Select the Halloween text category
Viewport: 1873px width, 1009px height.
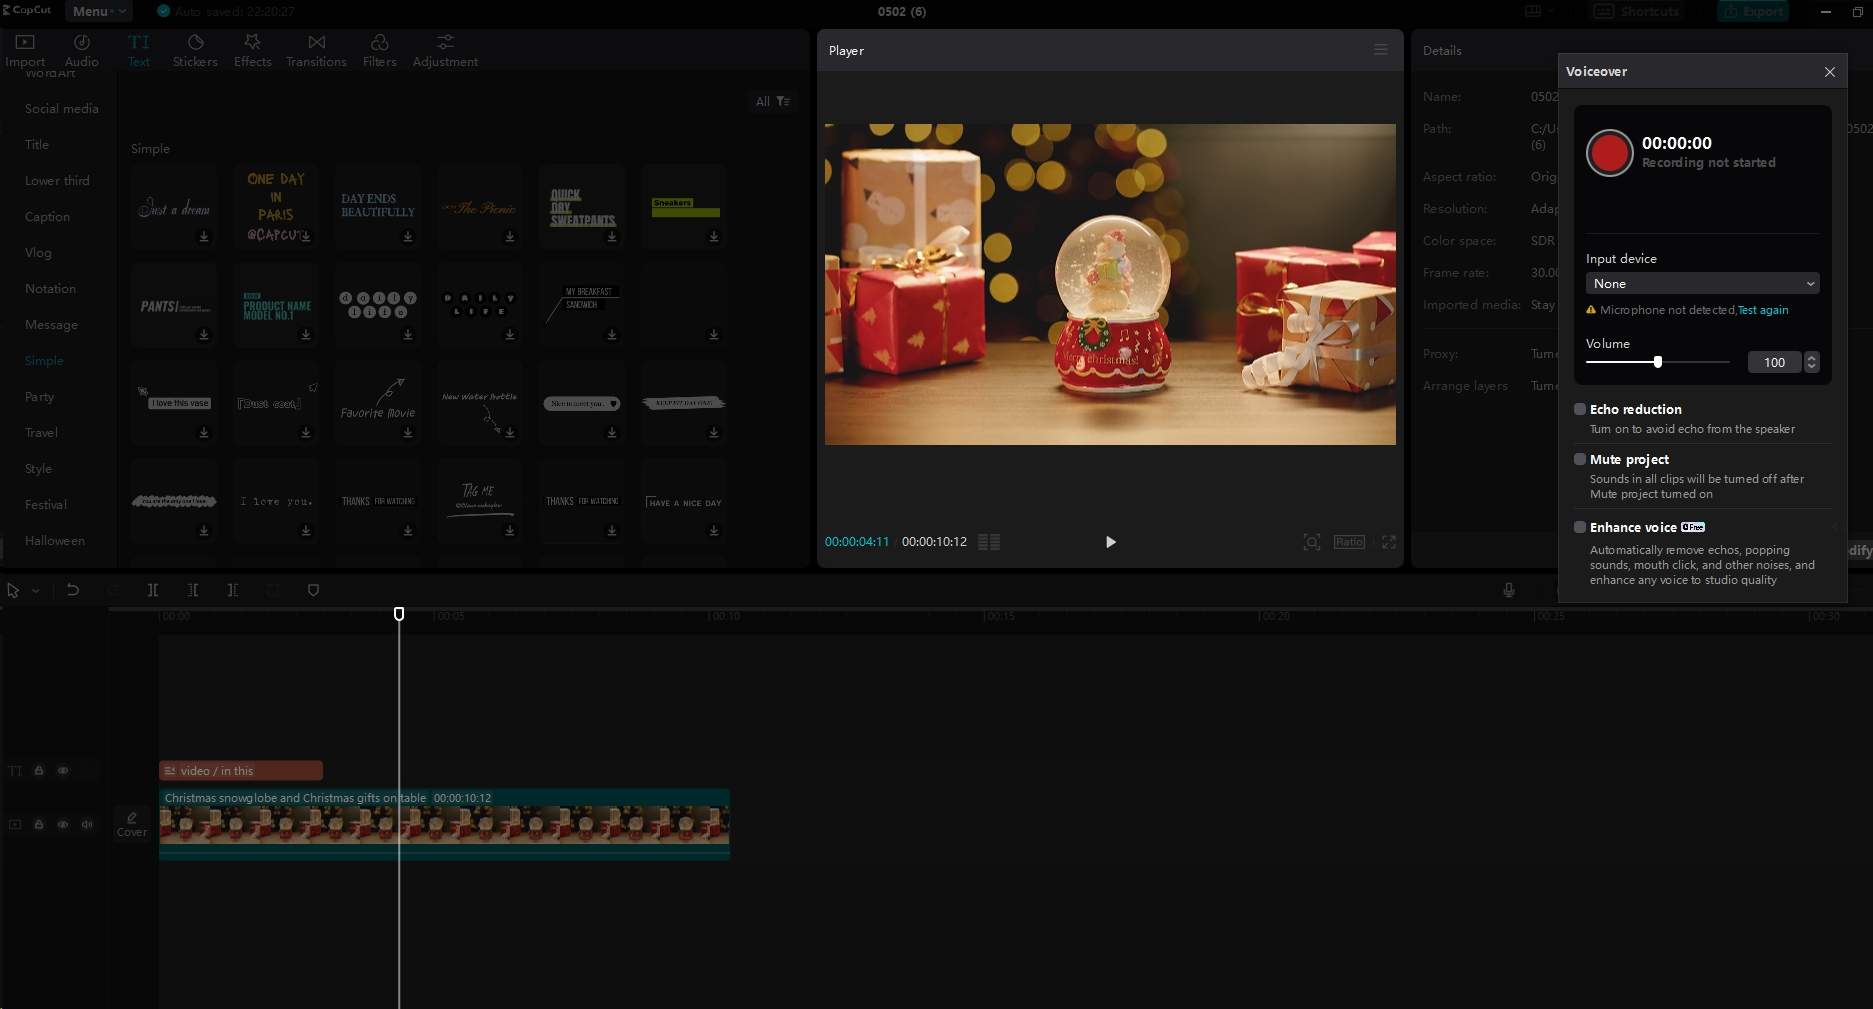[x=54, y=540]
